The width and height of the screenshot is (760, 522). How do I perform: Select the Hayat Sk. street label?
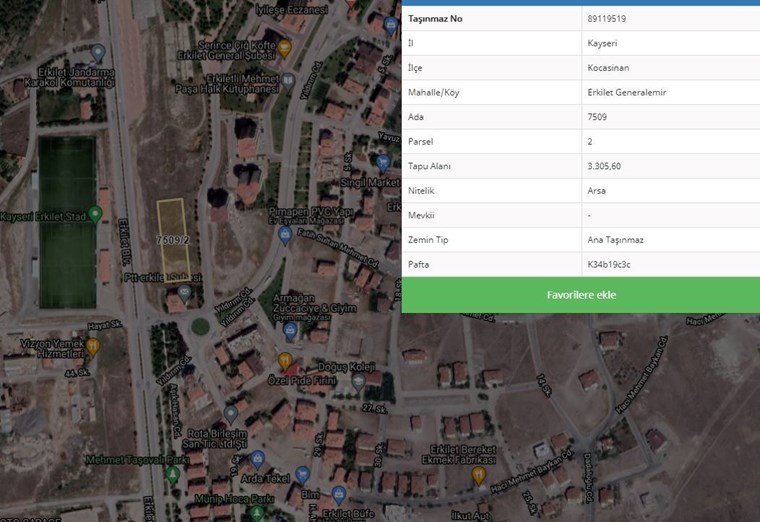[x=105, y=325]
